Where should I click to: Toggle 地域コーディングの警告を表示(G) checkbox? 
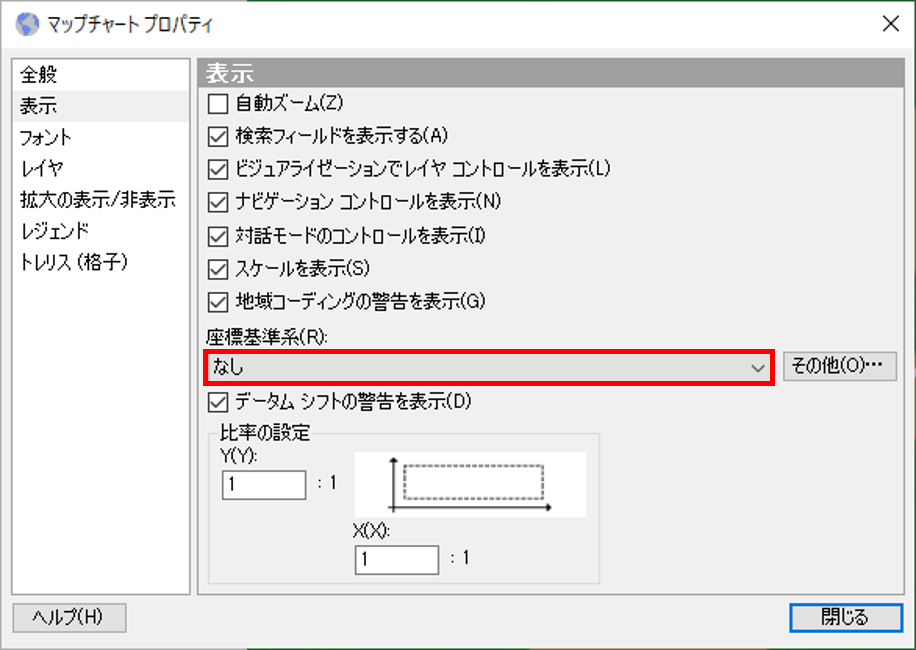tap(218, 302)
